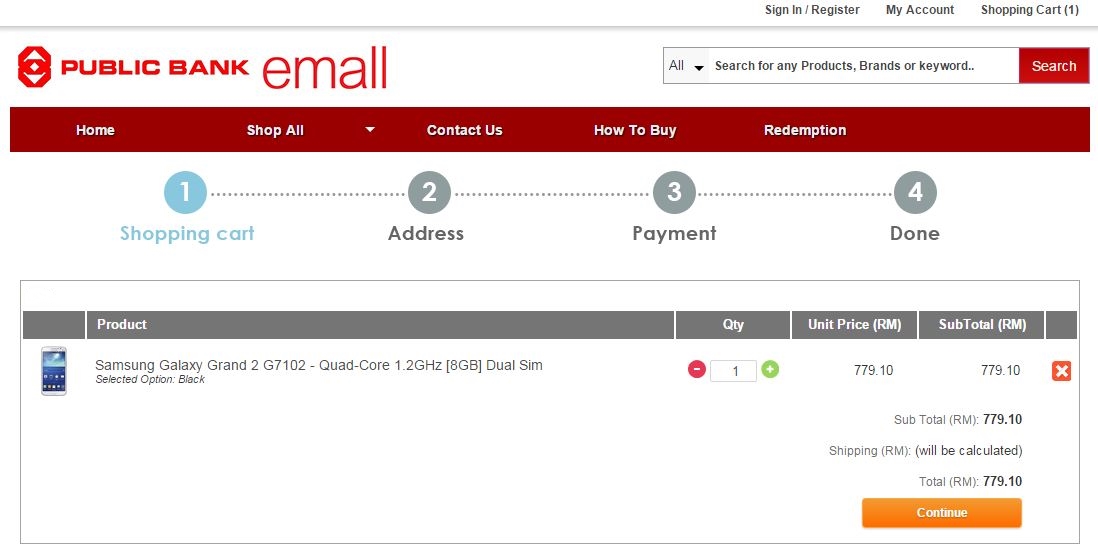The width and height of the screenshot is (1098, 560).
Task: Click the Done step label
Action: point(915,233)
